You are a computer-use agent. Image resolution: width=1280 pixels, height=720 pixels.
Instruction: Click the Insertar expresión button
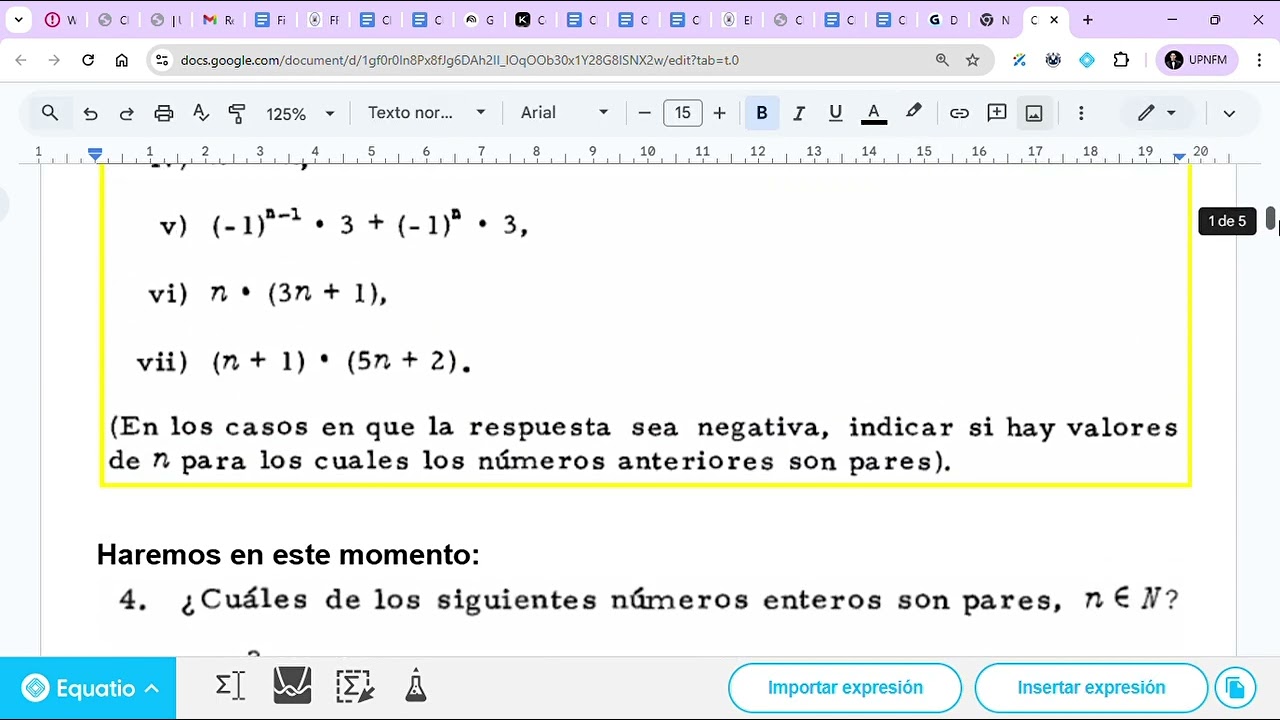[x=1091, y=688]
